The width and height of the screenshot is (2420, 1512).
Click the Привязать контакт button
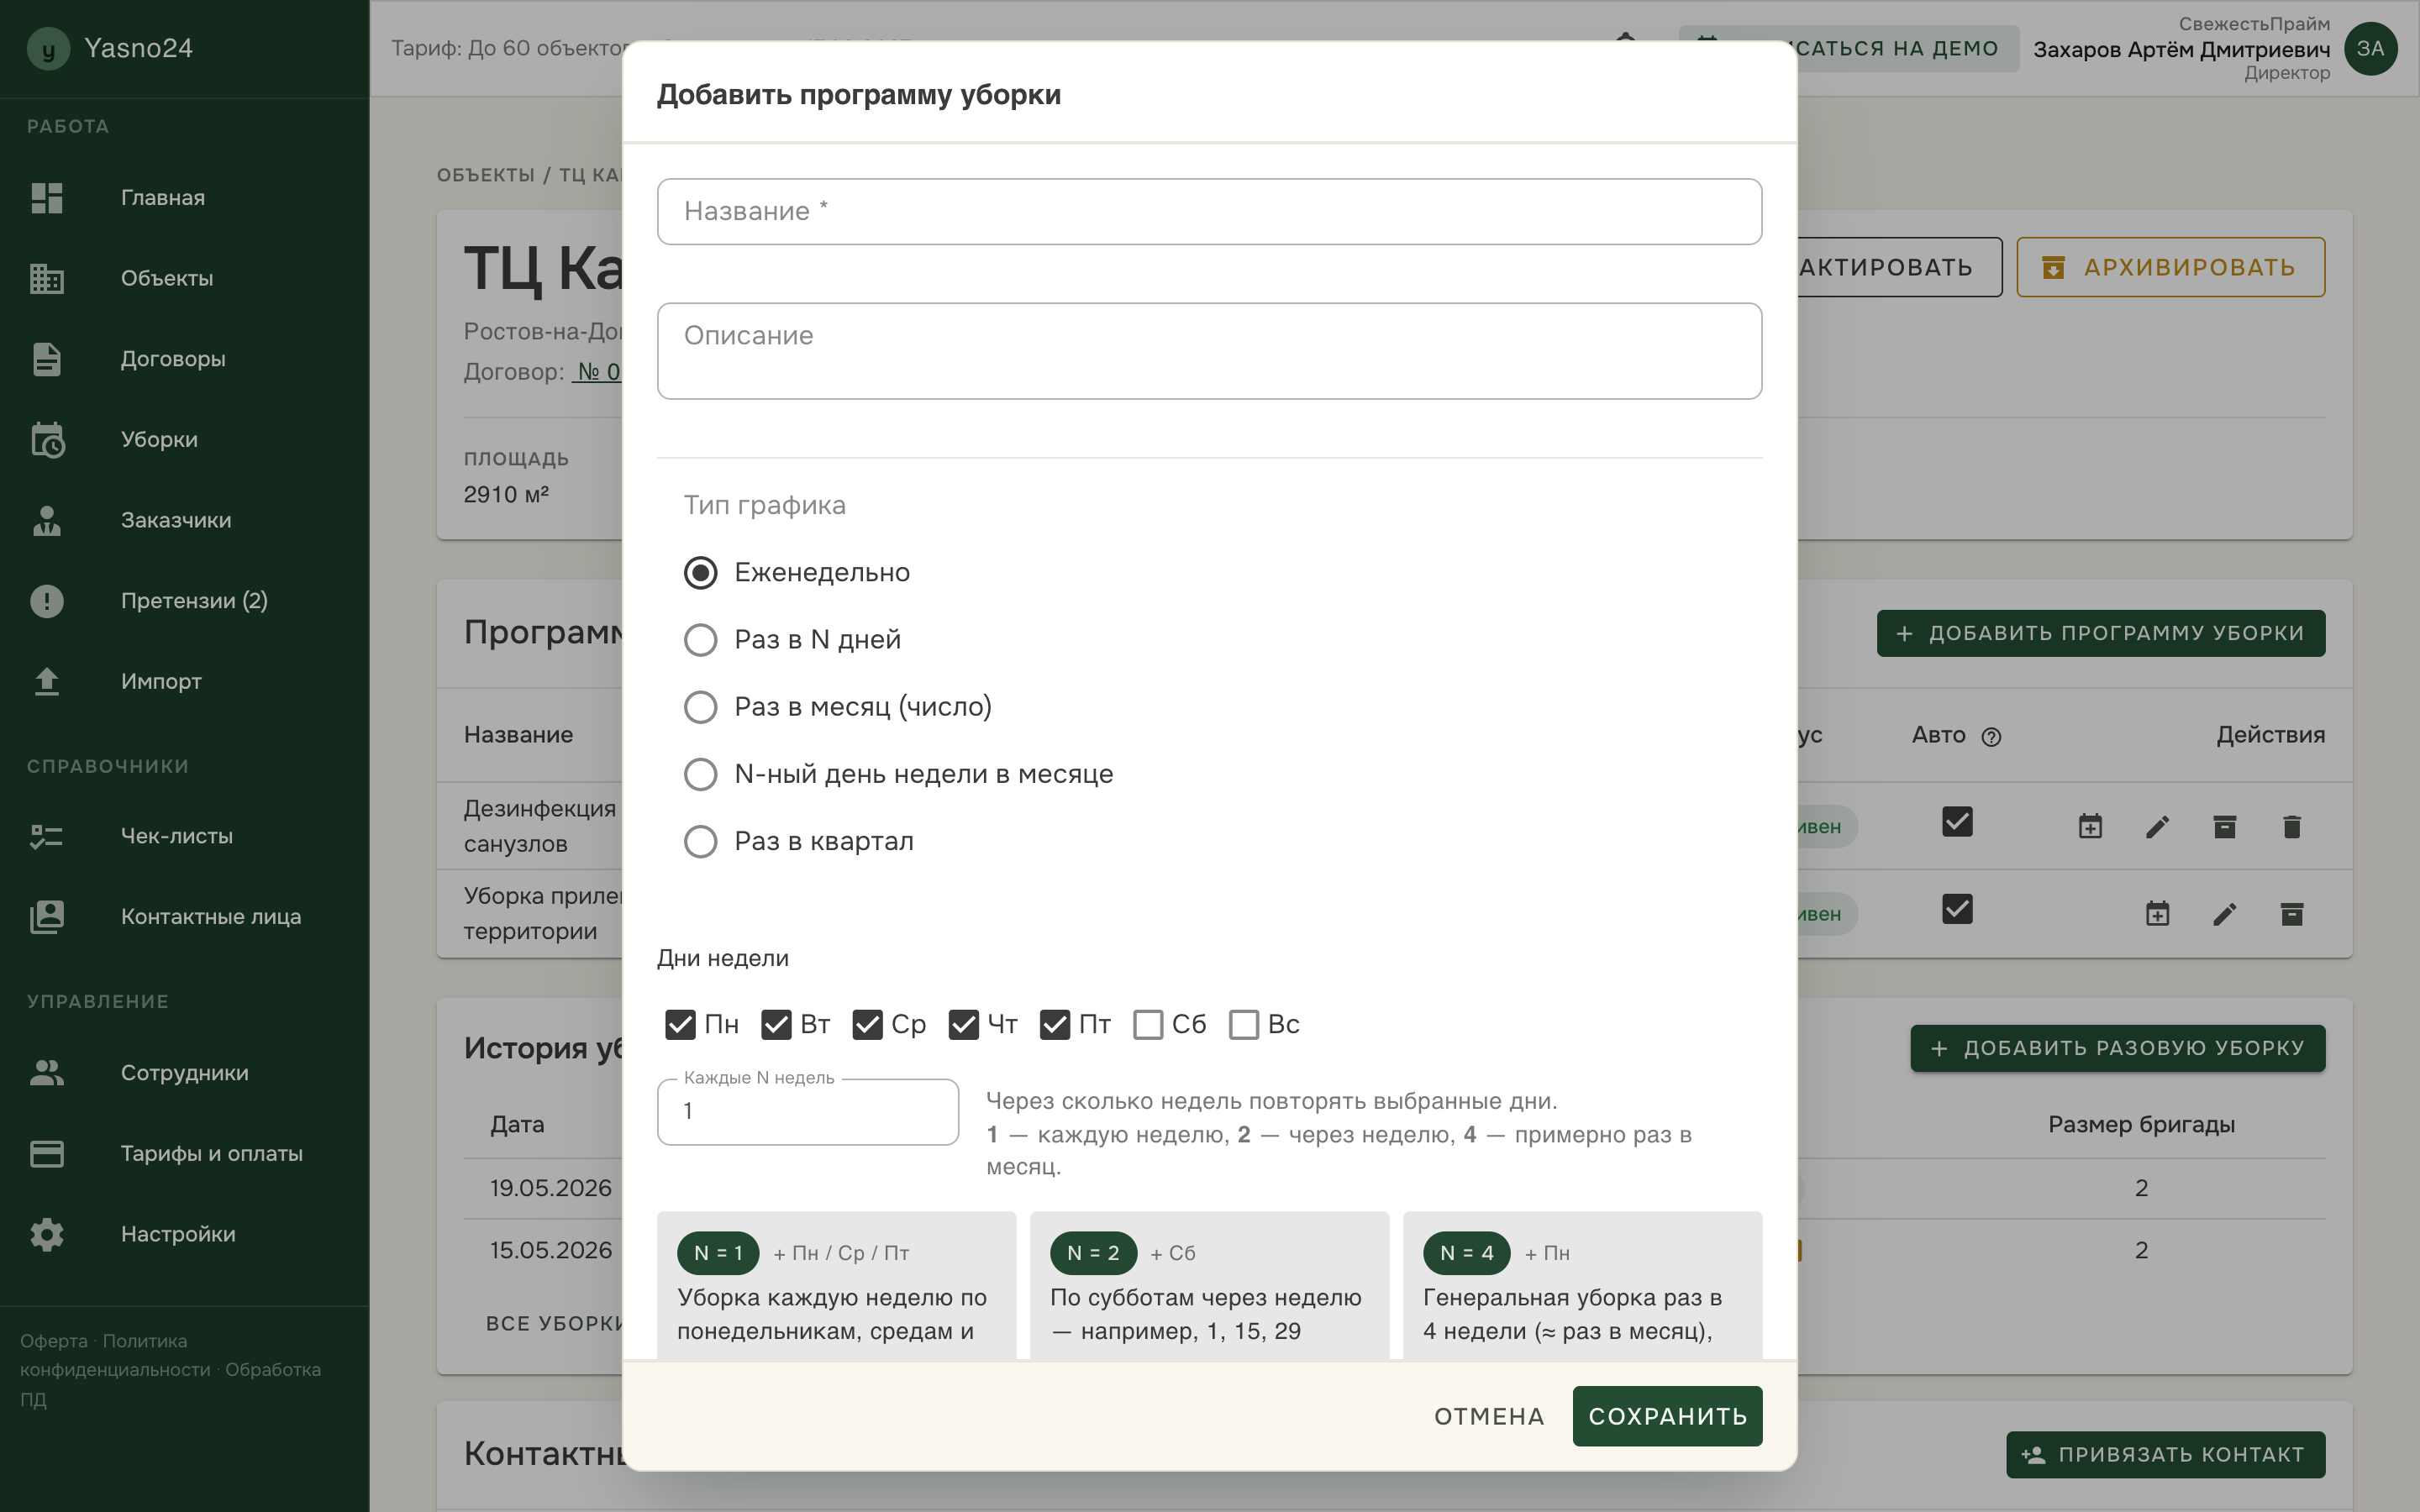pos(2165,1454)
